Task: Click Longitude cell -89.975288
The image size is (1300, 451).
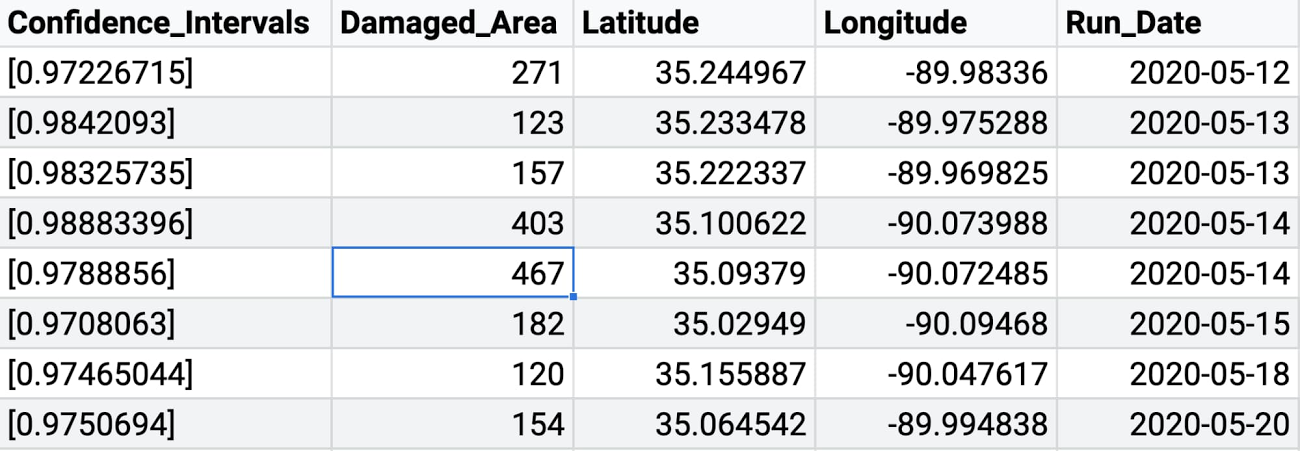Action: pos(936,122)
